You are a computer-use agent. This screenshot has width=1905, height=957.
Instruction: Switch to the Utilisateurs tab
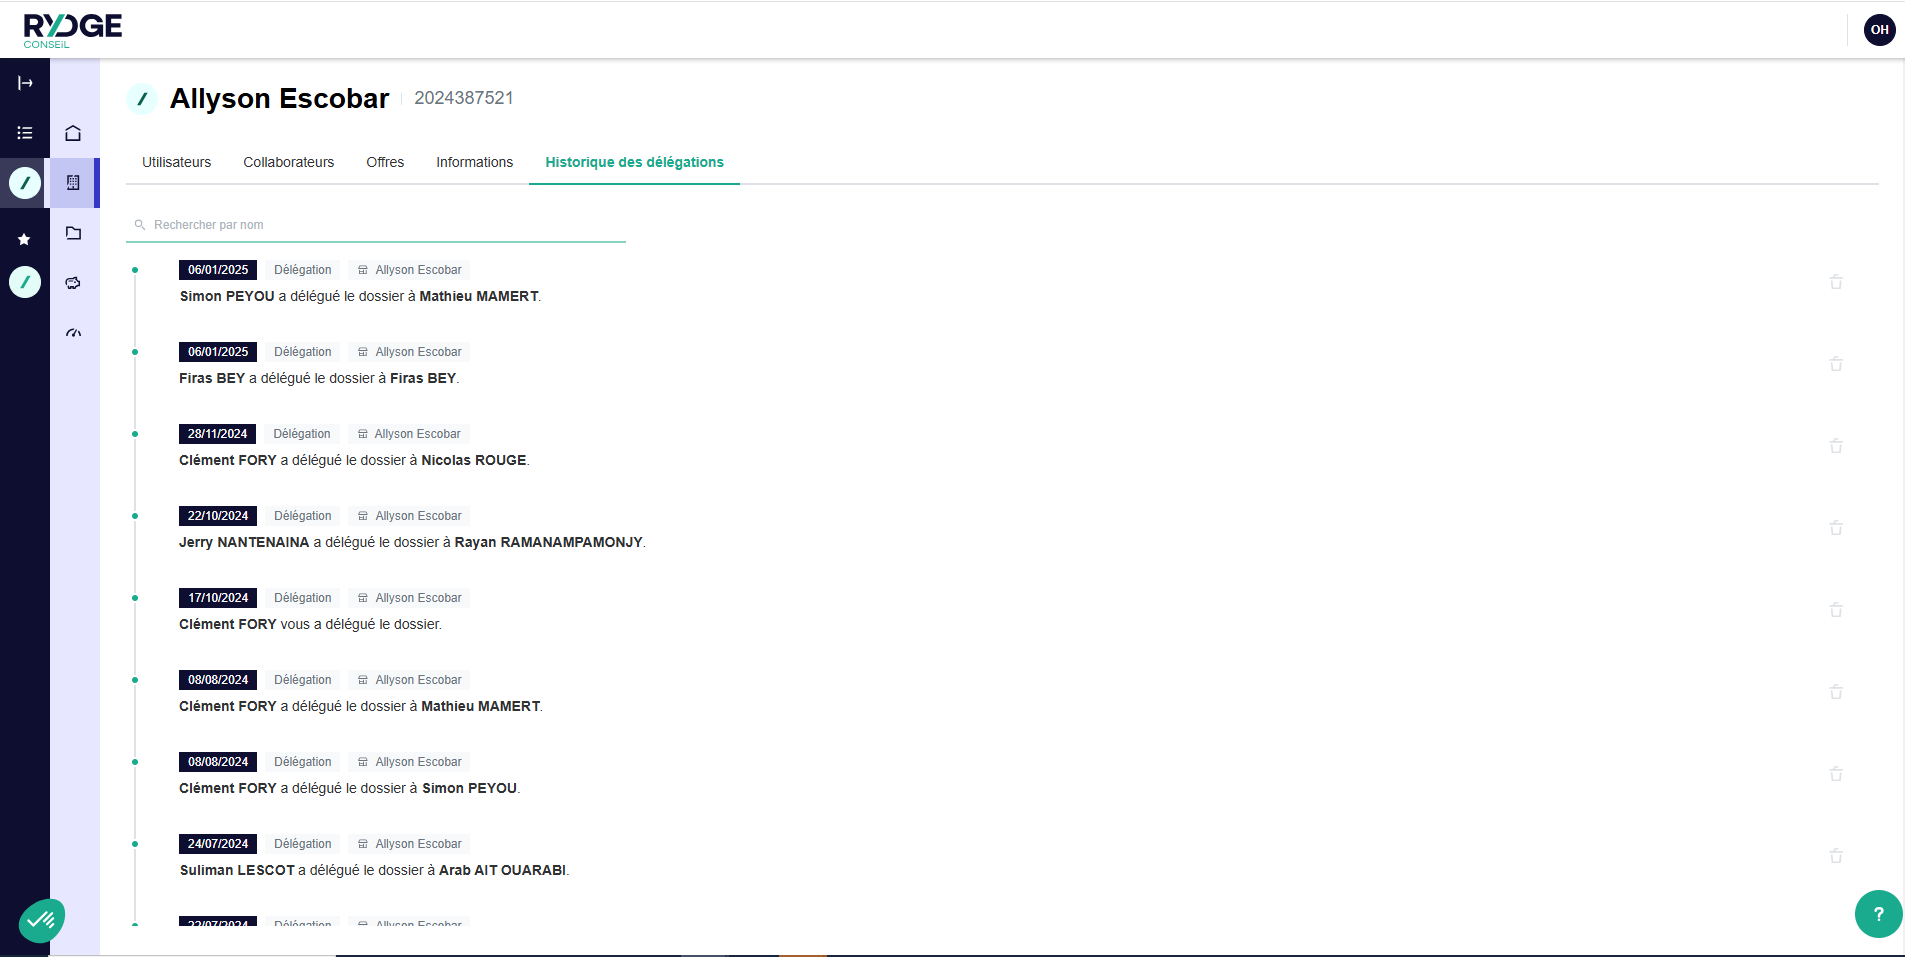coord(177,162)
